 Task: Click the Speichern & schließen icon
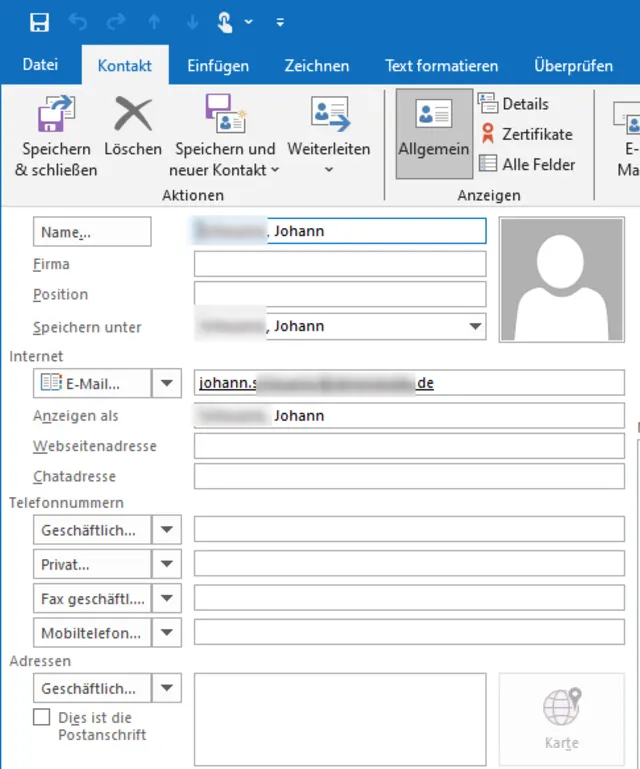(56, 115)
